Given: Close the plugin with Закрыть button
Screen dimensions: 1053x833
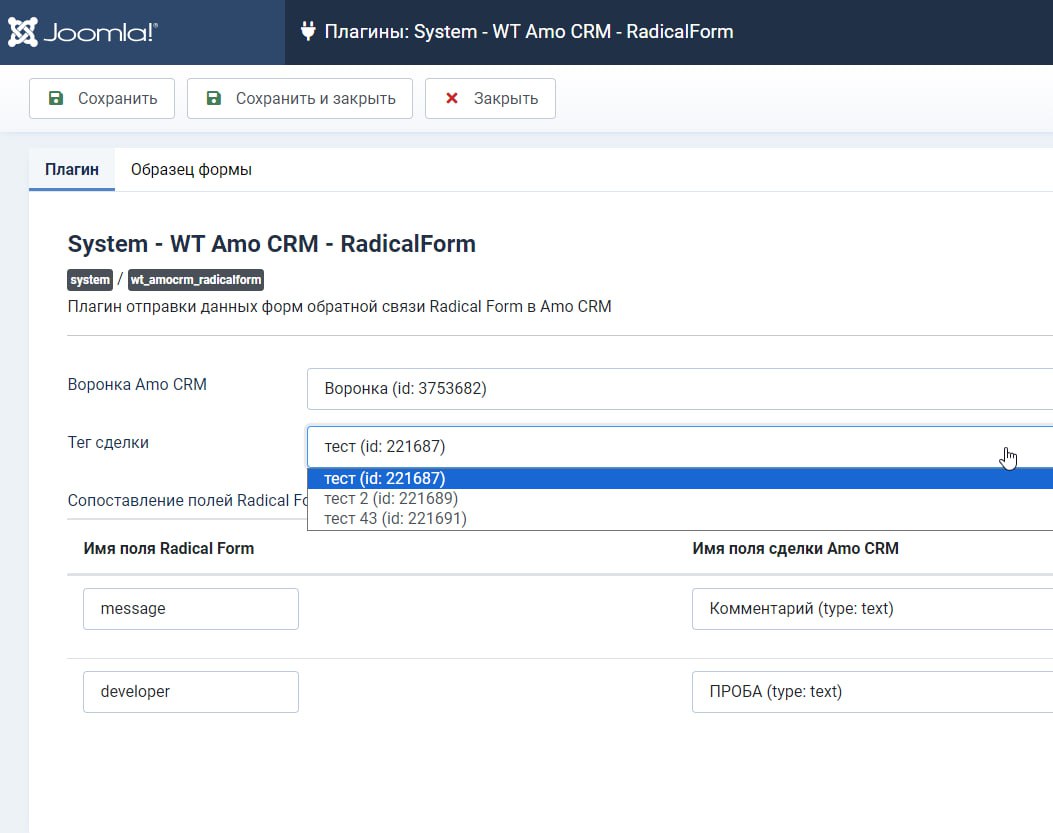Looking at the screenshot, I should [x=490, y=99].
